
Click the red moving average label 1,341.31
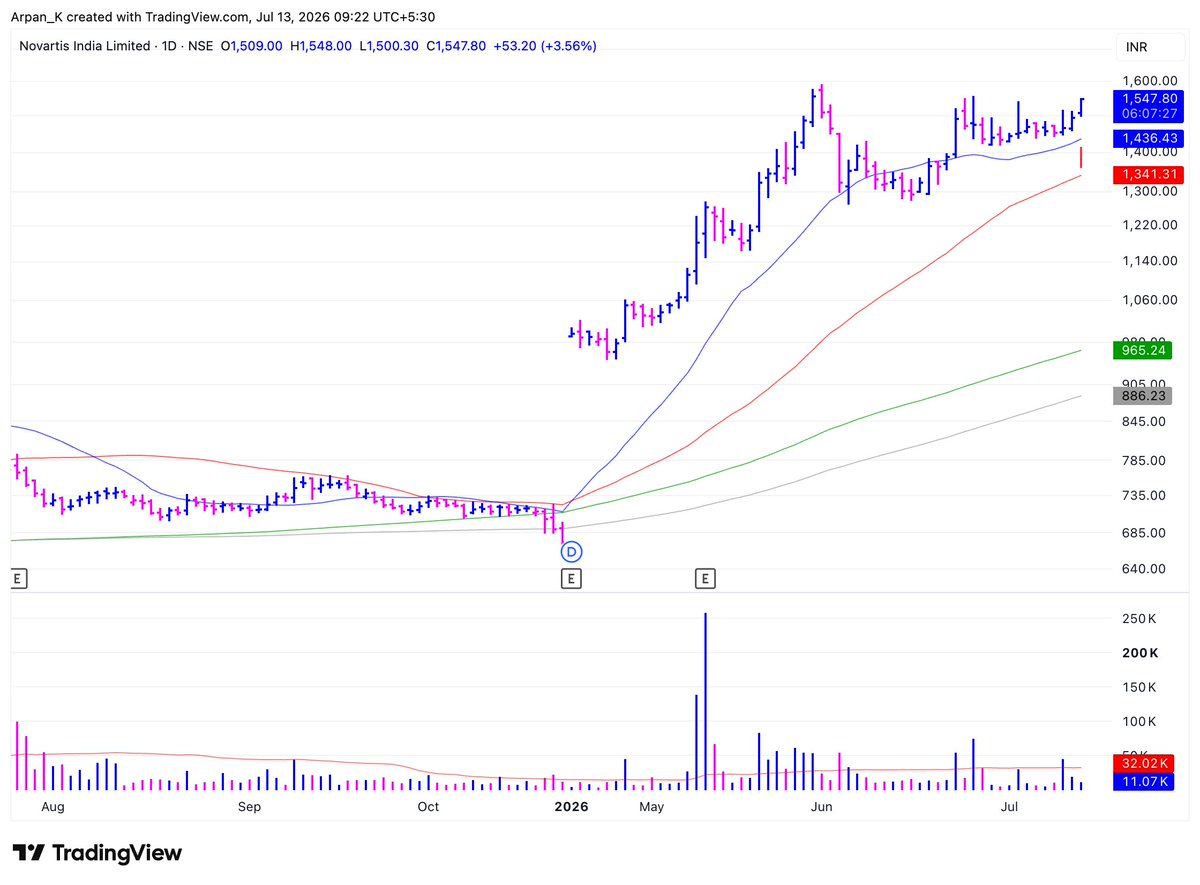point(1147,175)
